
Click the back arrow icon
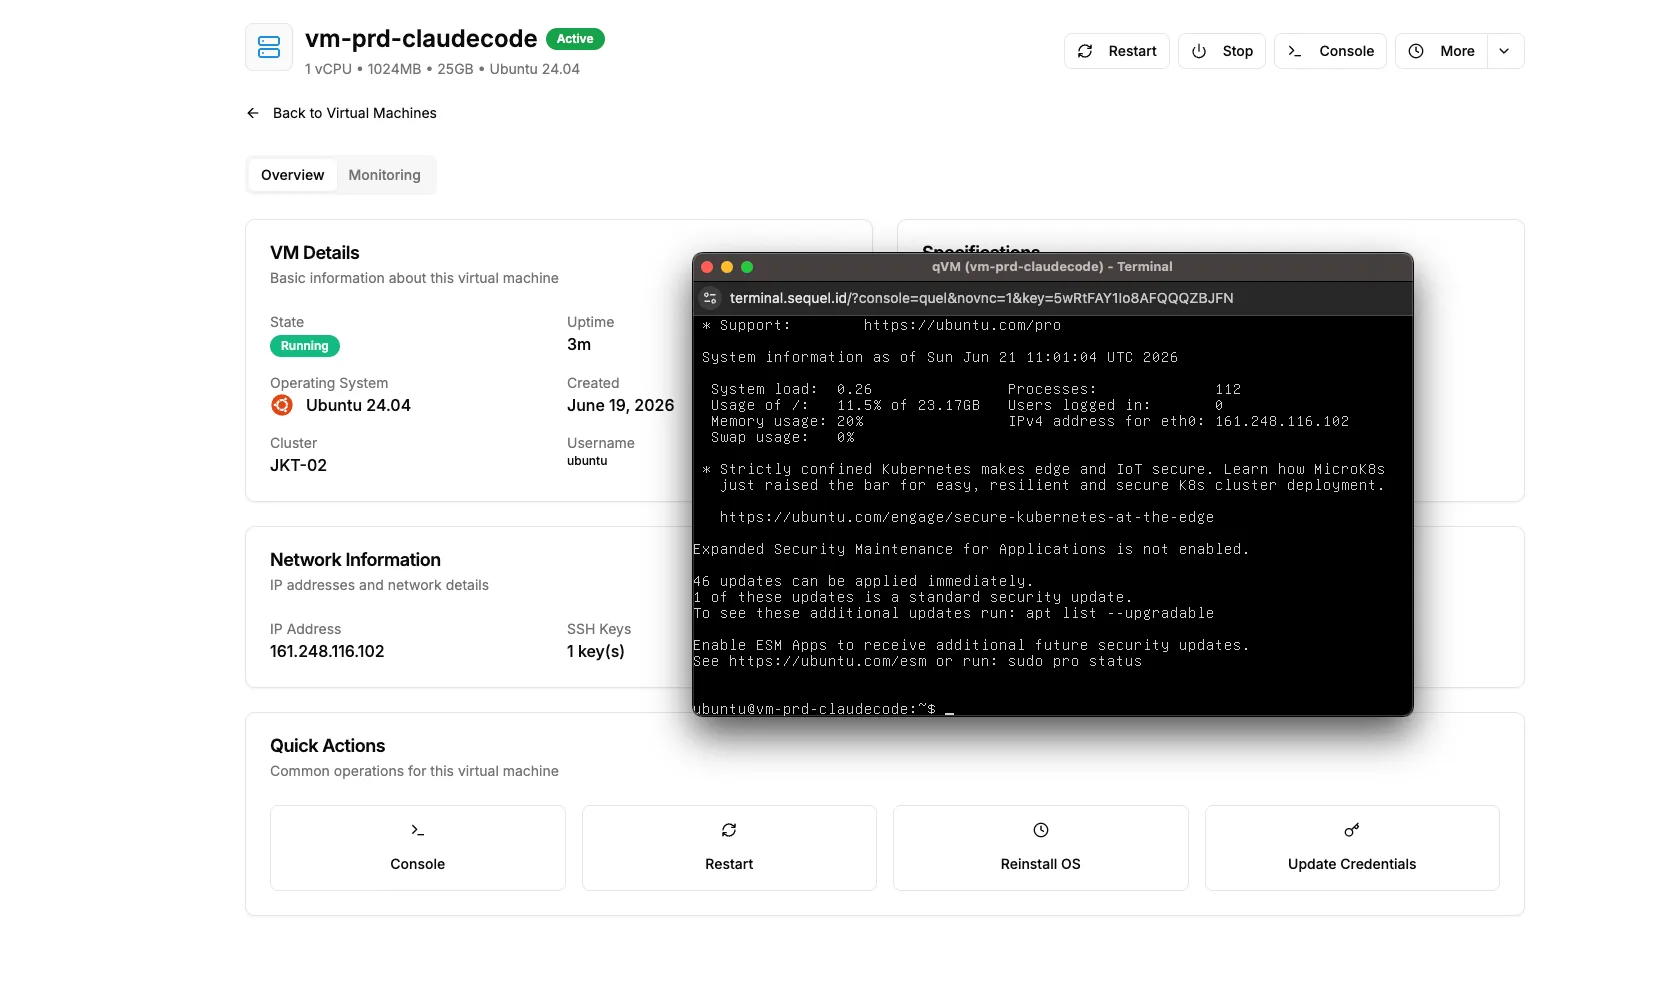[x=253, y=113]
